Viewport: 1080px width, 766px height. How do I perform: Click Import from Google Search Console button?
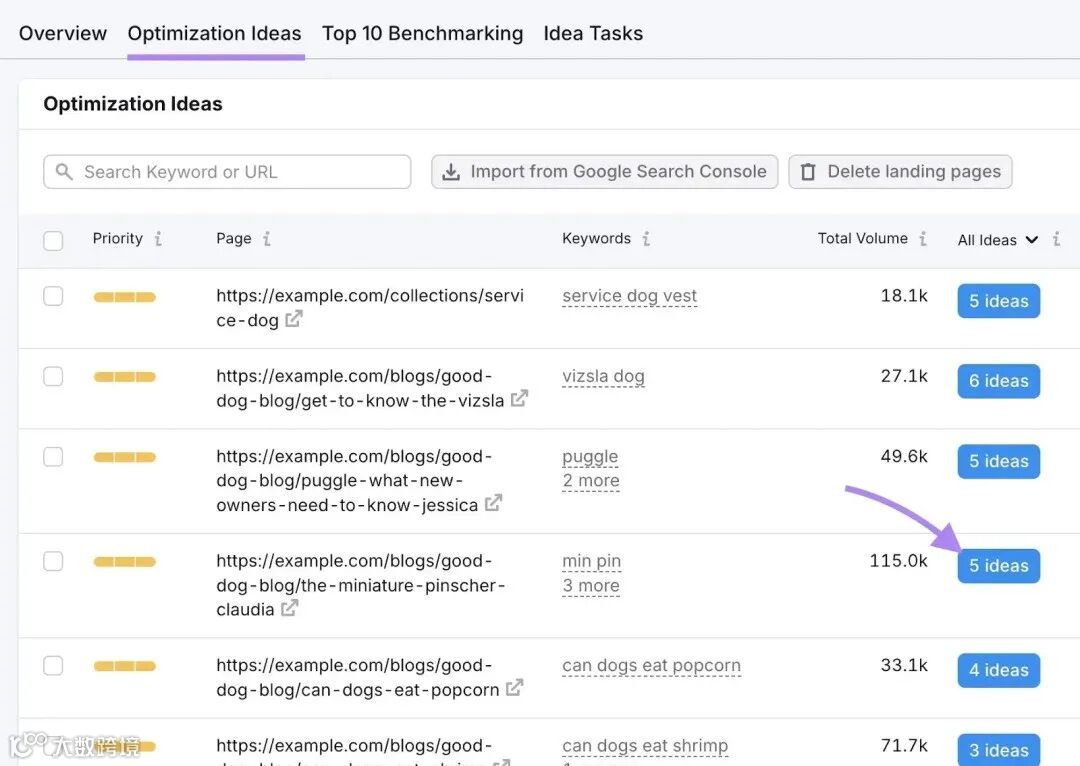(x=605, y=172)
